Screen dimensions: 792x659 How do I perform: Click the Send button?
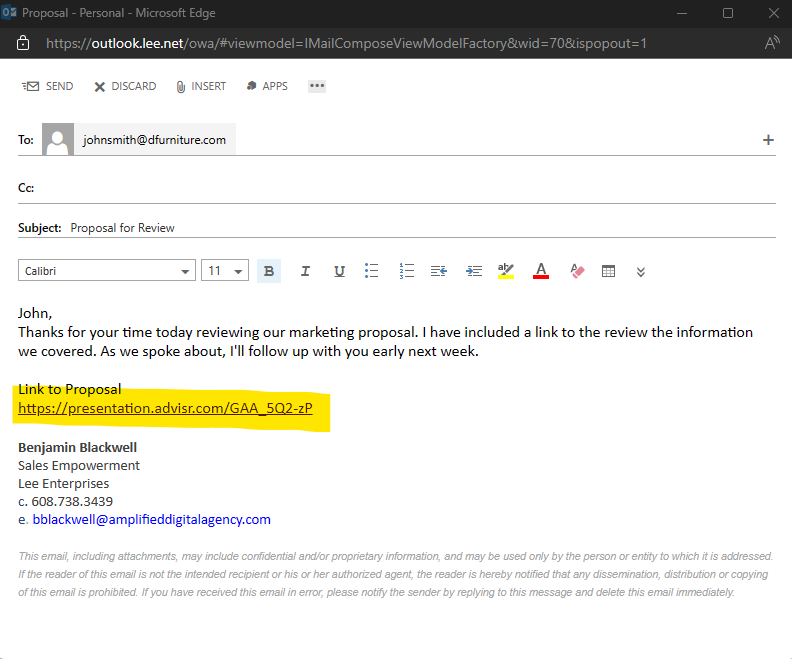pyautogui.click(x=48, y=86)
